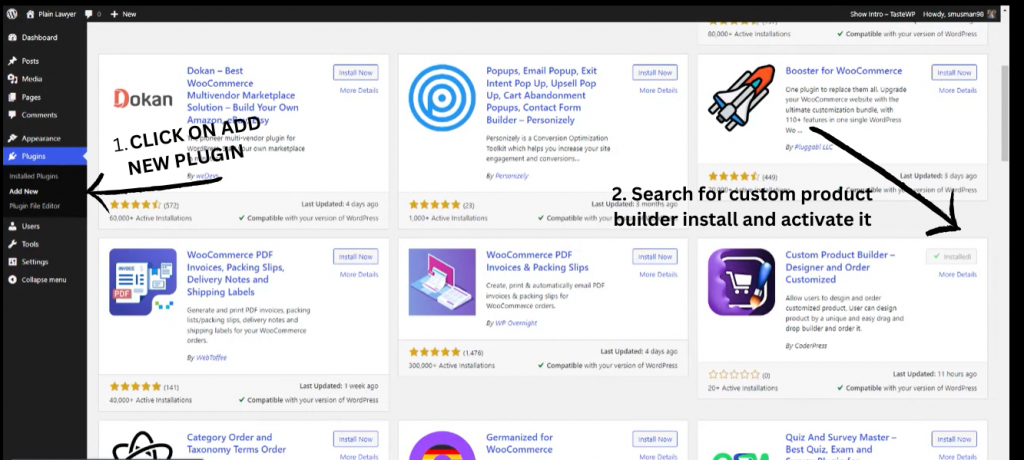View More Details for Custom Product Builder
Viewport: 1024px width, 460px height.
pos(955,274)
